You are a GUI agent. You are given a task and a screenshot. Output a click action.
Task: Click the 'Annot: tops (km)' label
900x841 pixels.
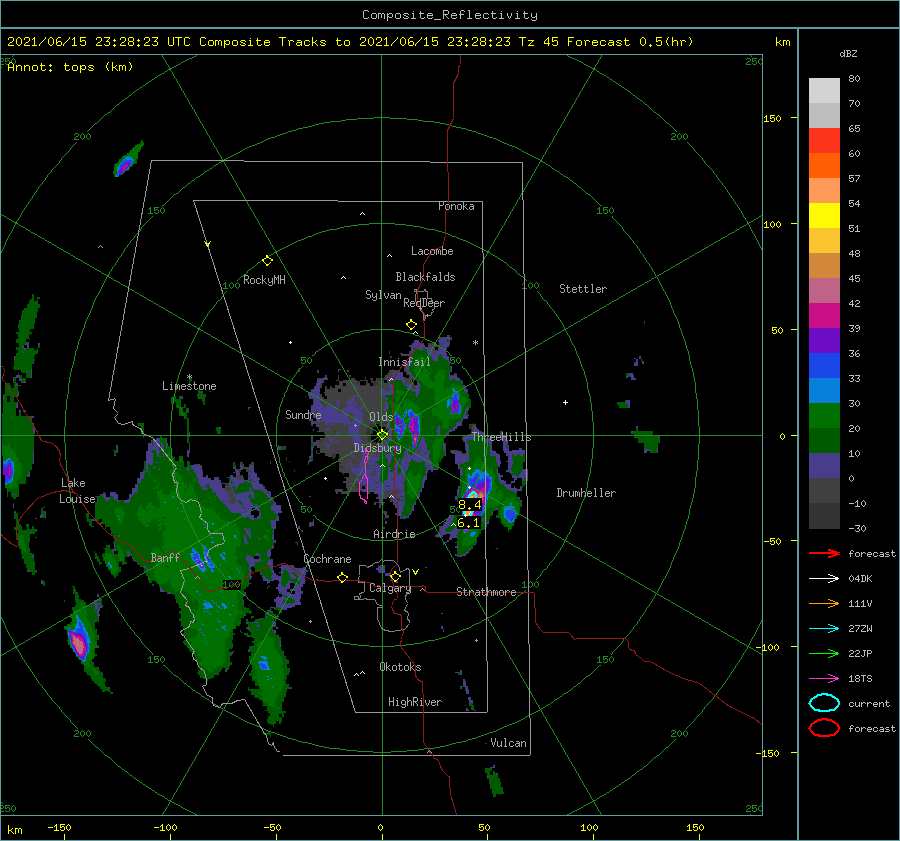[x=70, y=67]
